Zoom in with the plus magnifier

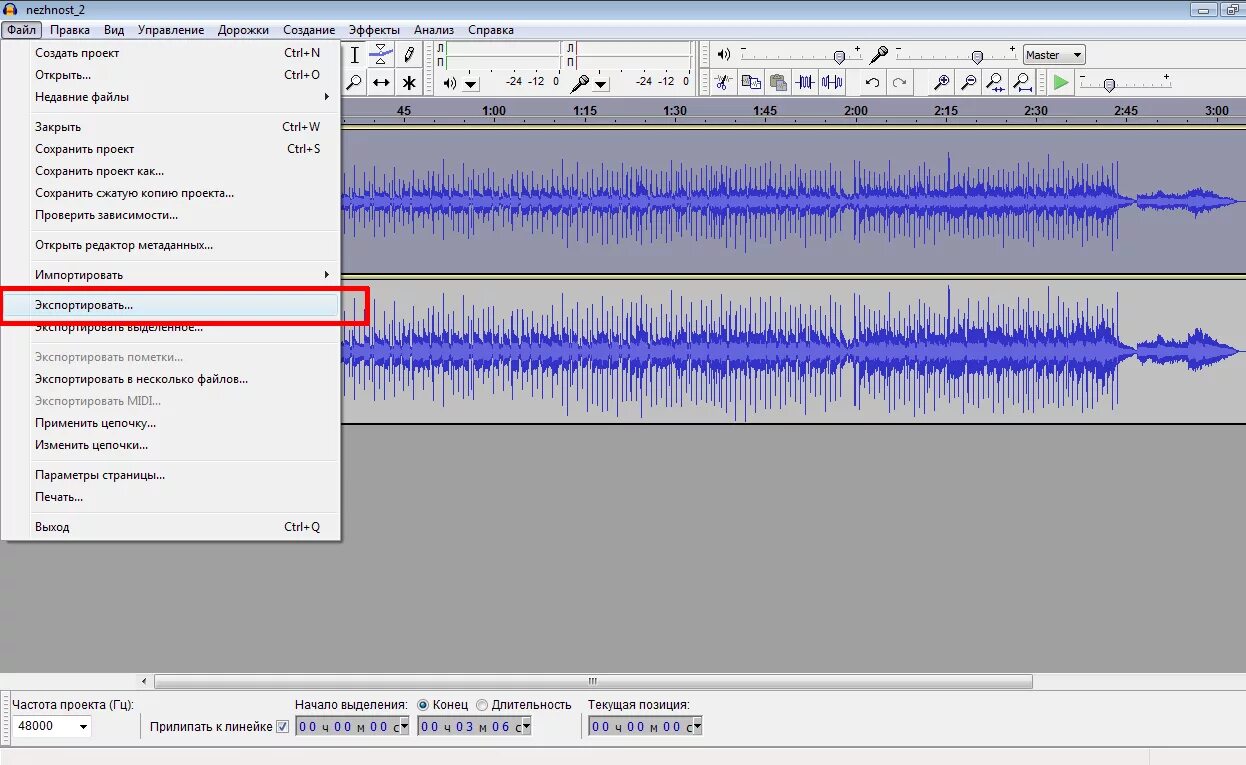[940, 82]
